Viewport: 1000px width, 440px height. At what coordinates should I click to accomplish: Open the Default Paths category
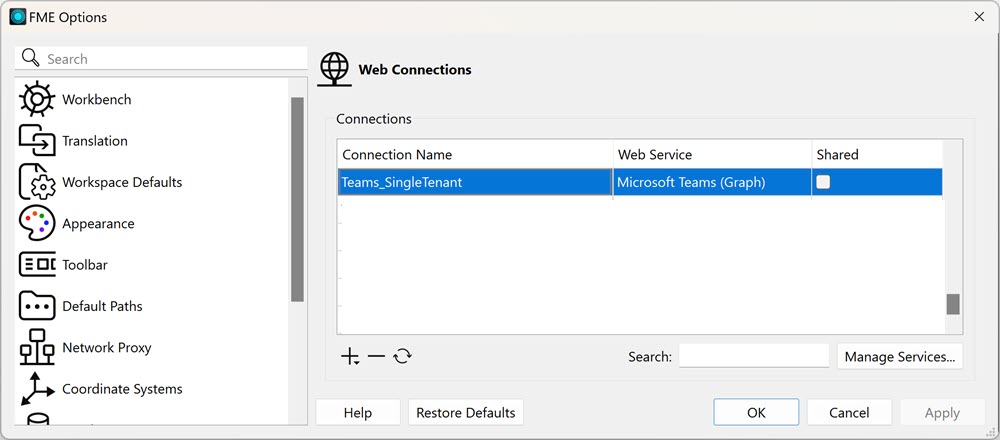[102, 306]
